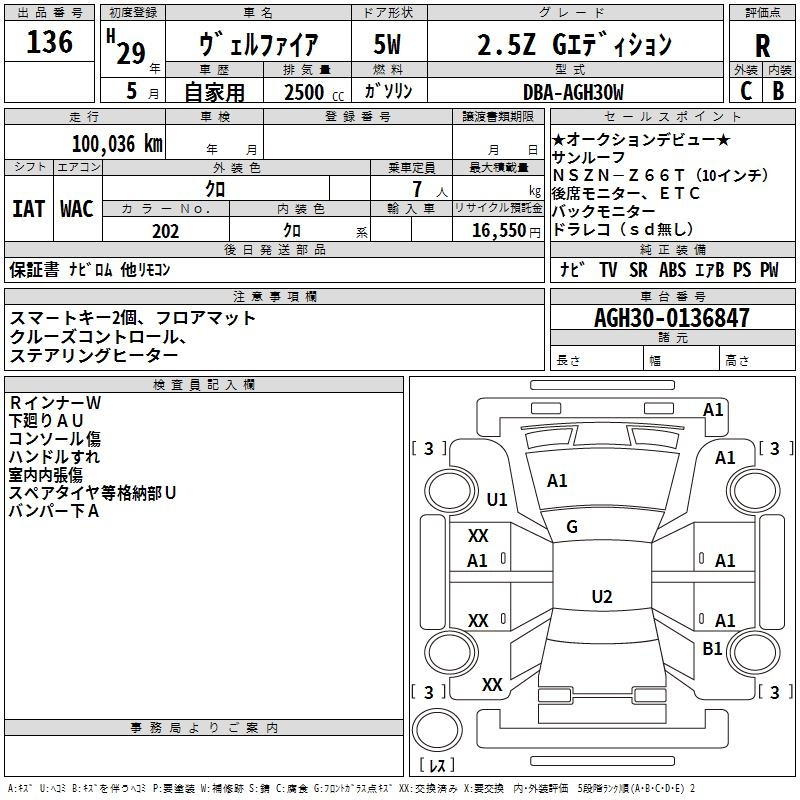Click hood A1 mark on diagram

point(557,481)
